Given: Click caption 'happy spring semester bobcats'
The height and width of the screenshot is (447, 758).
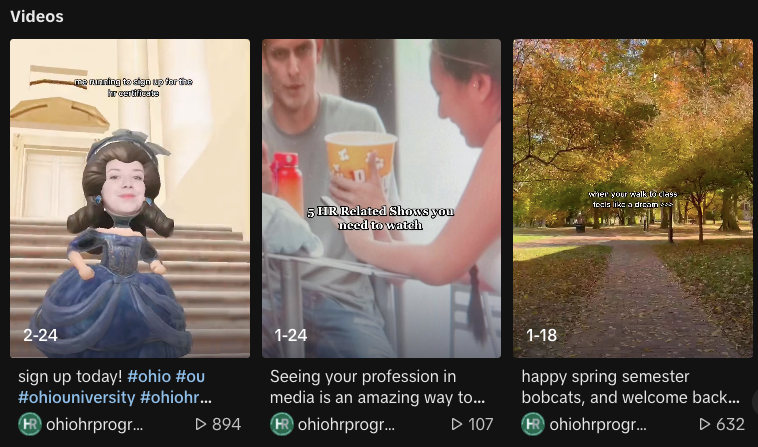Looking at the screenshot, I should click(x=630, y=387).
